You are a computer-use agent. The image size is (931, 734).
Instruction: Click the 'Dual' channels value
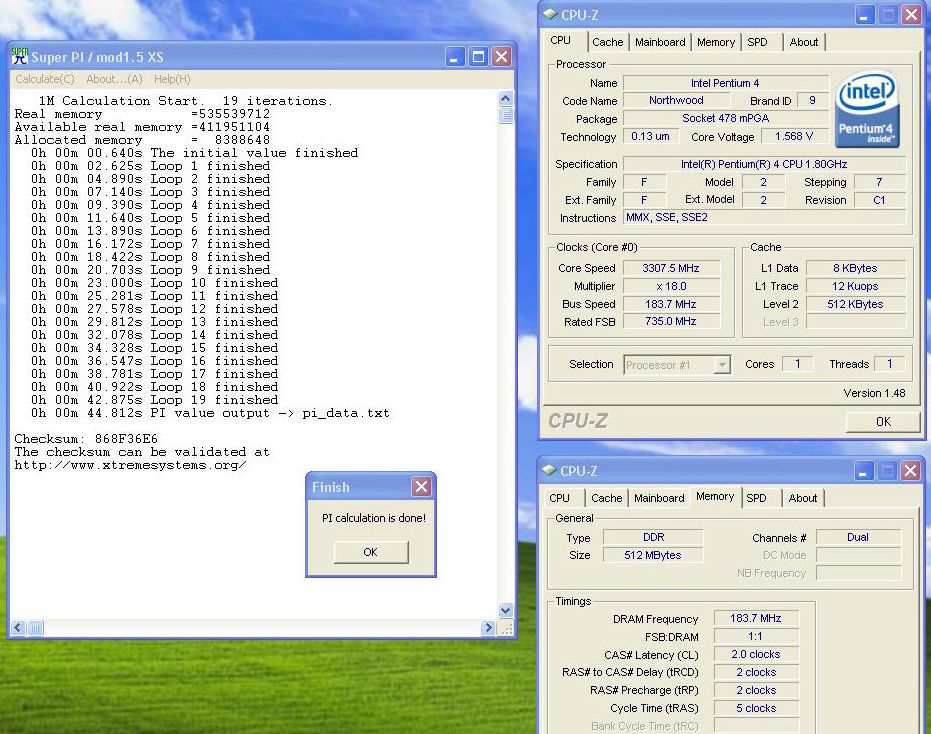point(858,537)
